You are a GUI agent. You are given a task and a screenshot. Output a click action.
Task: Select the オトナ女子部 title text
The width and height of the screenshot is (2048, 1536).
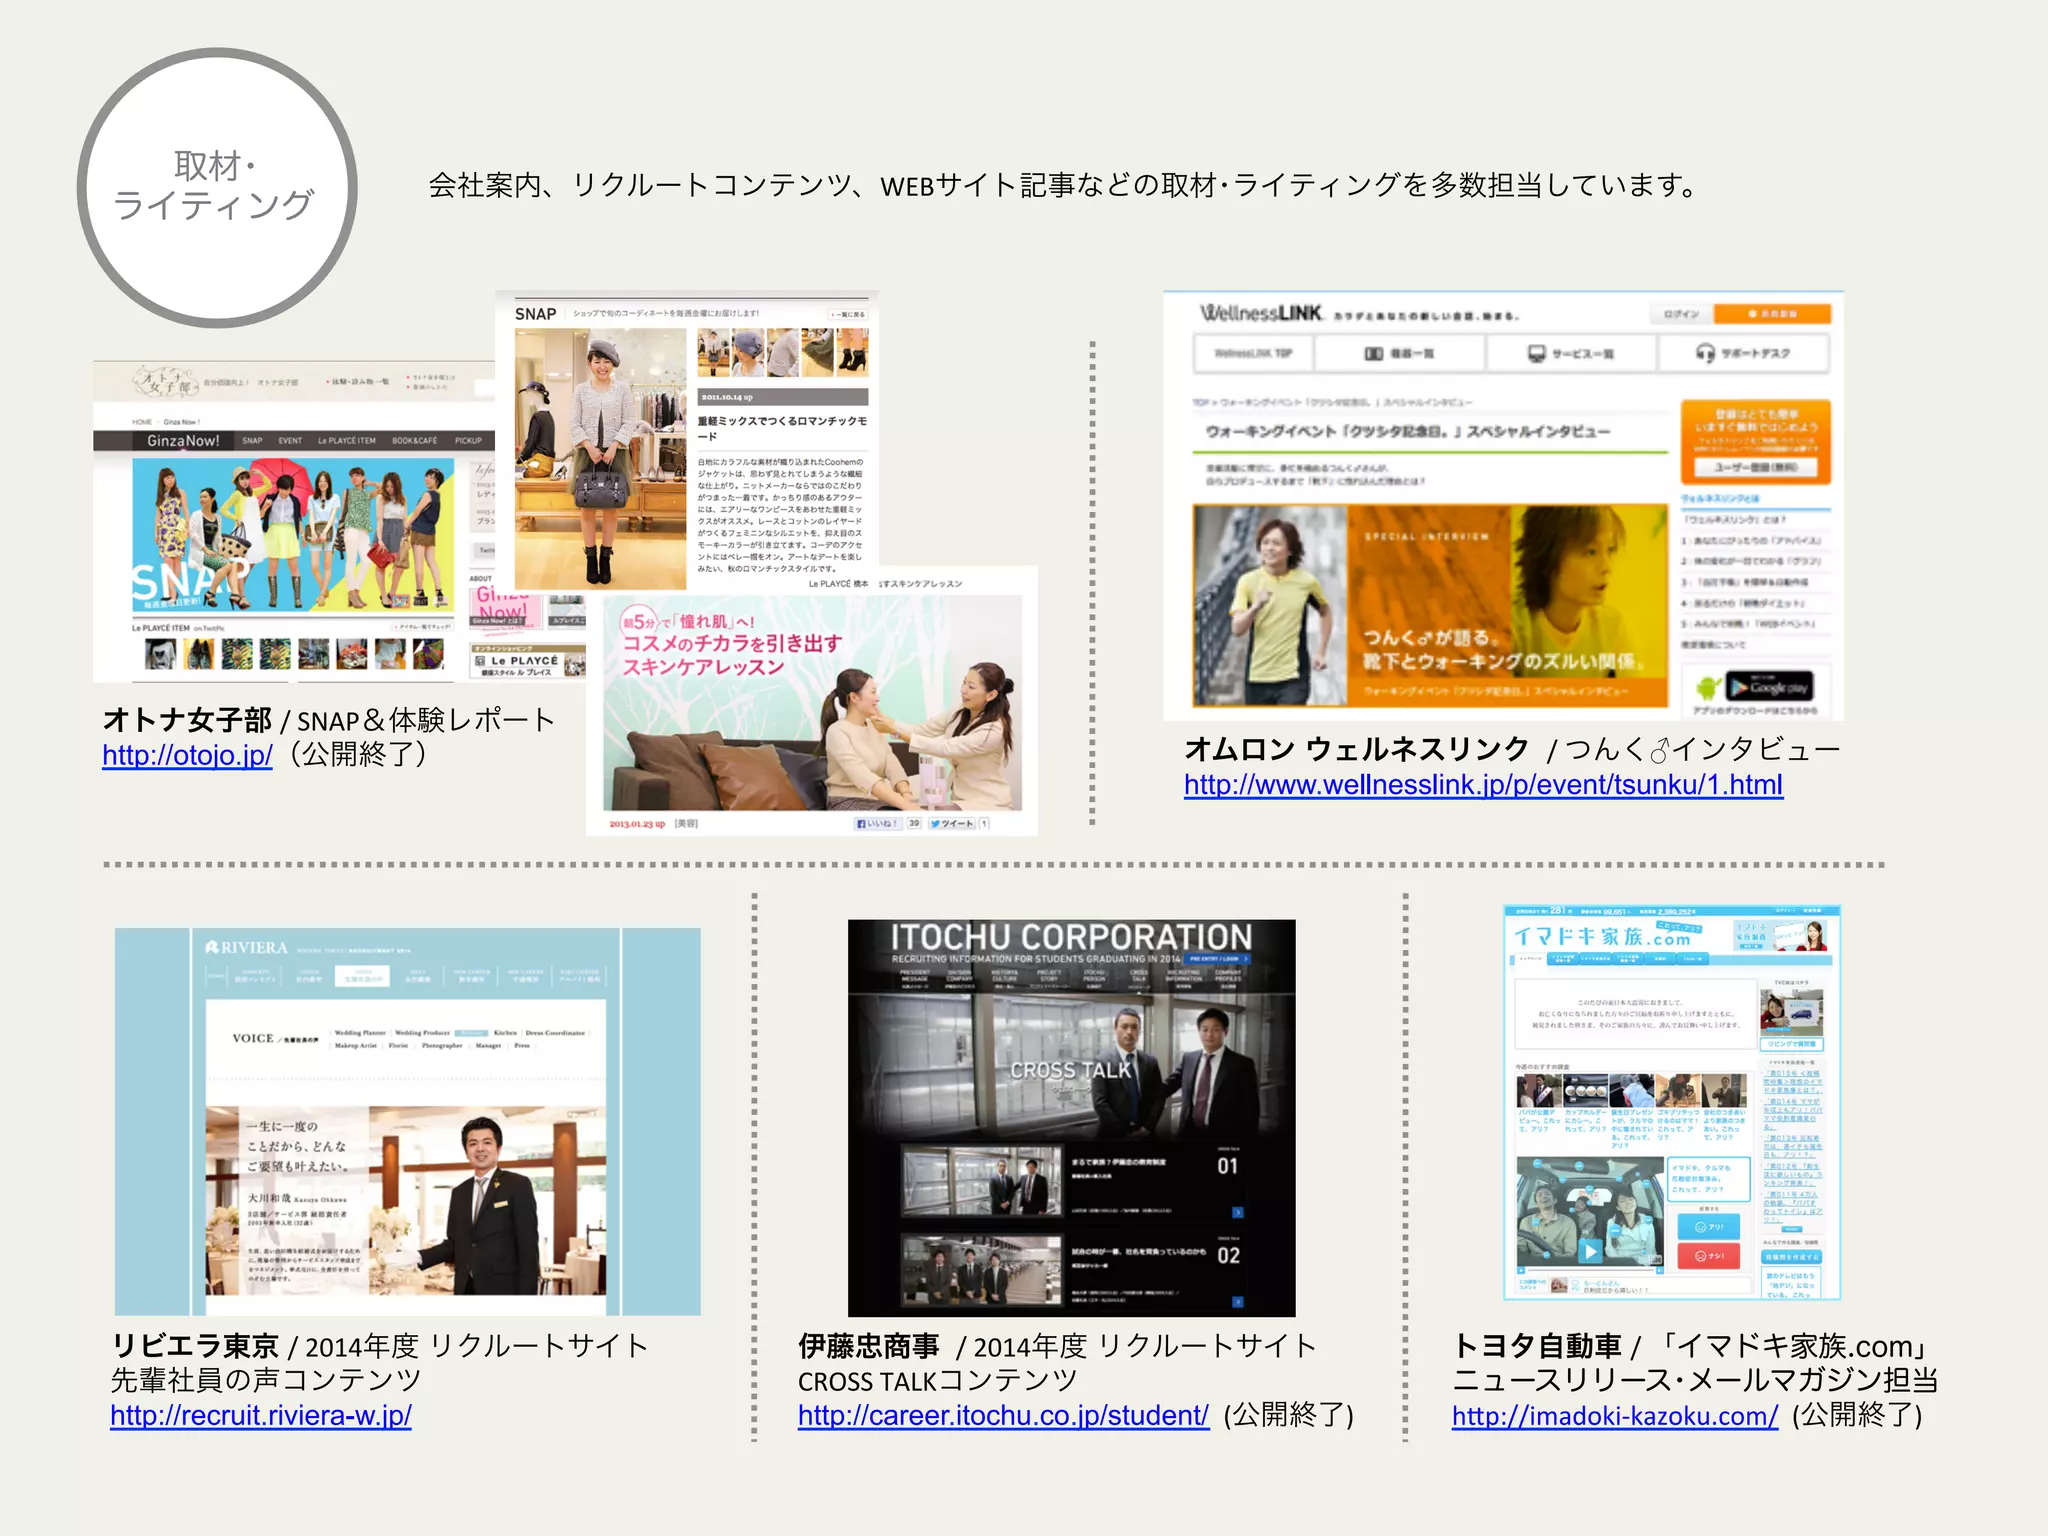click(187, 720)
